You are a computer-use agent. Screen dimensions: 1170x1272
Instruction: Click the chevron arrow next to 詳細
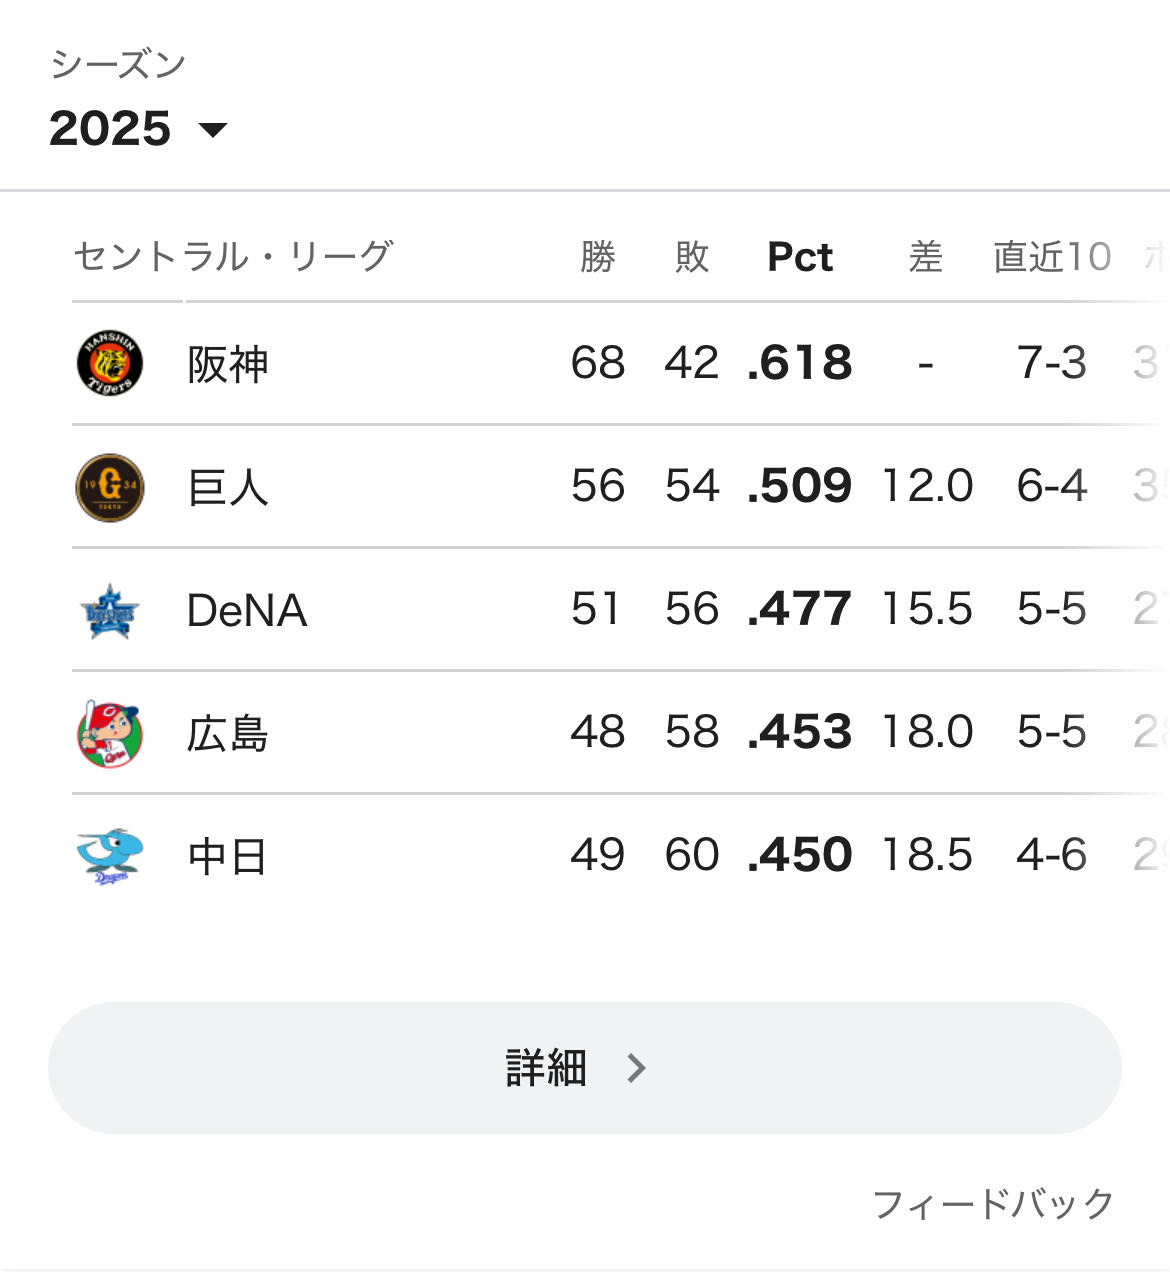click(636, 1068)
